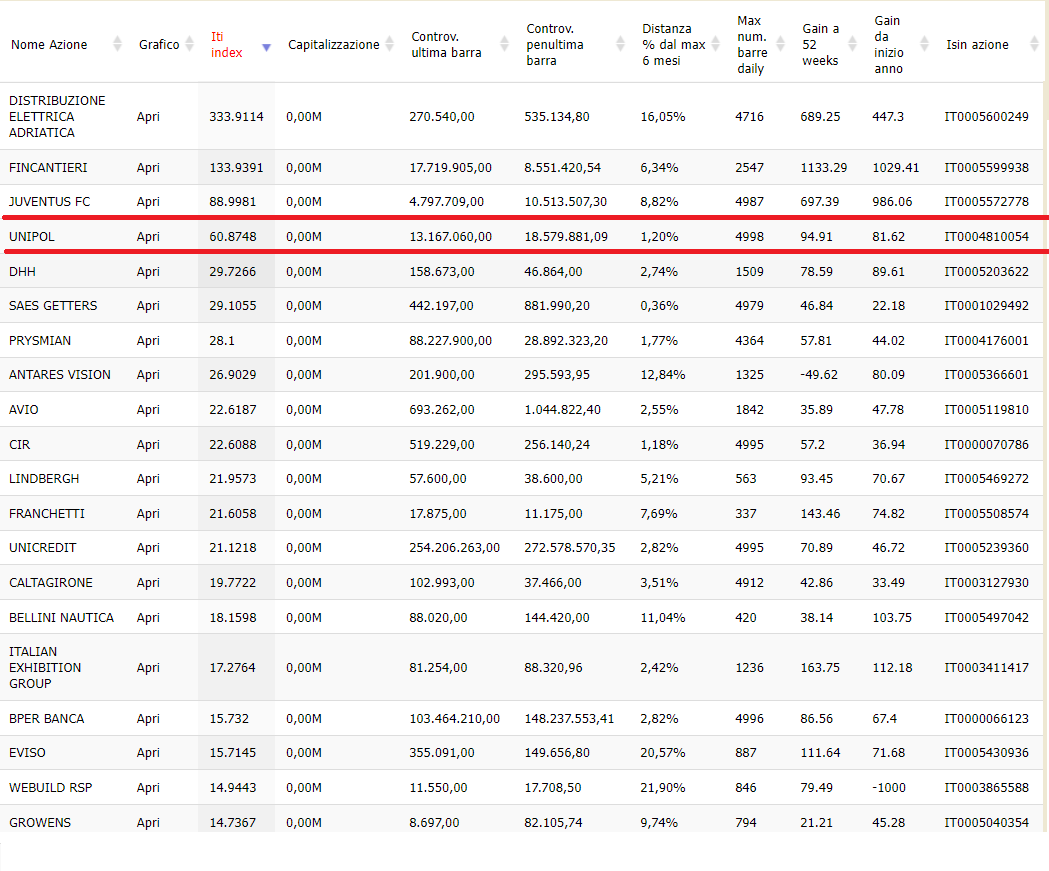1049x871 pixels.
Task: Open Apri chart link for CIR
Action: [x=148, y=444]
